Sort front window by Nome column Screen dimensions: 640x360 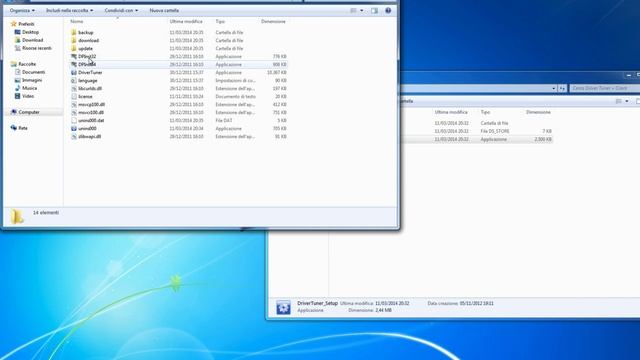coord(77,21)
